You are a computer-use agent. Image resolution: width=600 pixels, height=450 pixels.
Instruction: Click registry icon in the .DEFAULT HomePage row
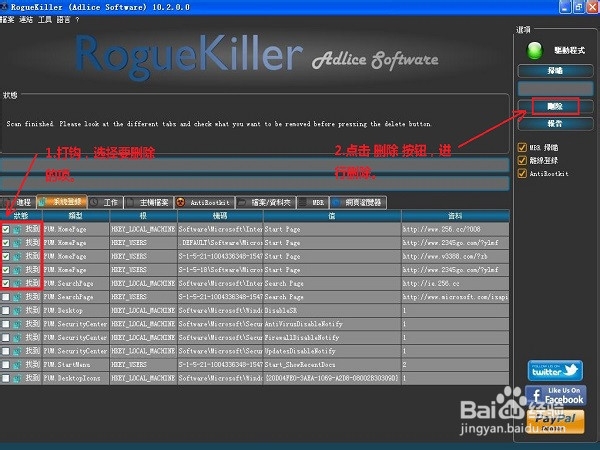pyautogui.click(x=17, y=243)
